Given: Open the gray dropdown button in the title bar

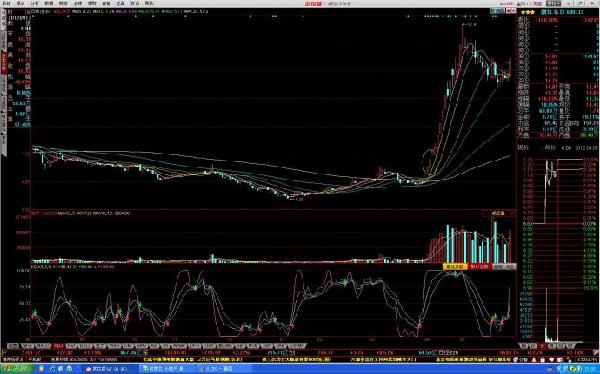Looking at the screenshot, I should (553, 3).
